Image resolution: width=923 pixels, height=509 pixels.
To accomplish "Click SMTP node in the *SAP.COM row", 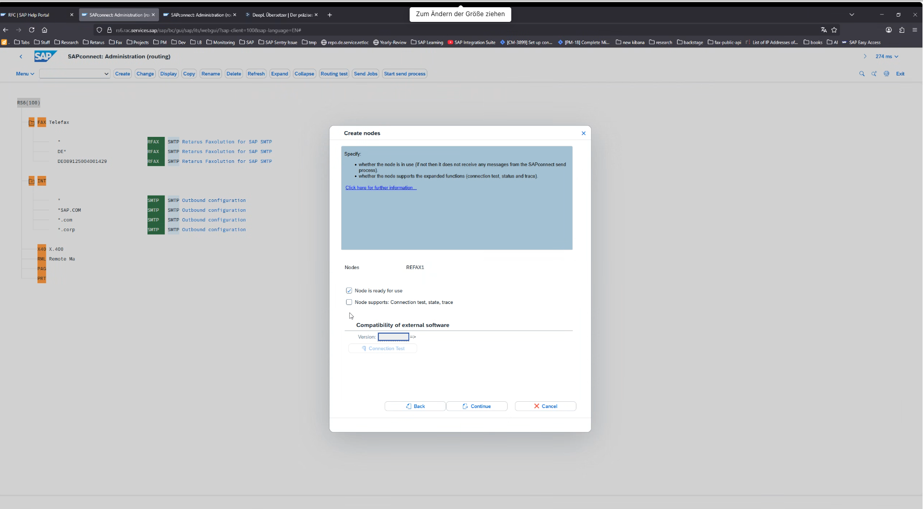I will click(155, 210).
